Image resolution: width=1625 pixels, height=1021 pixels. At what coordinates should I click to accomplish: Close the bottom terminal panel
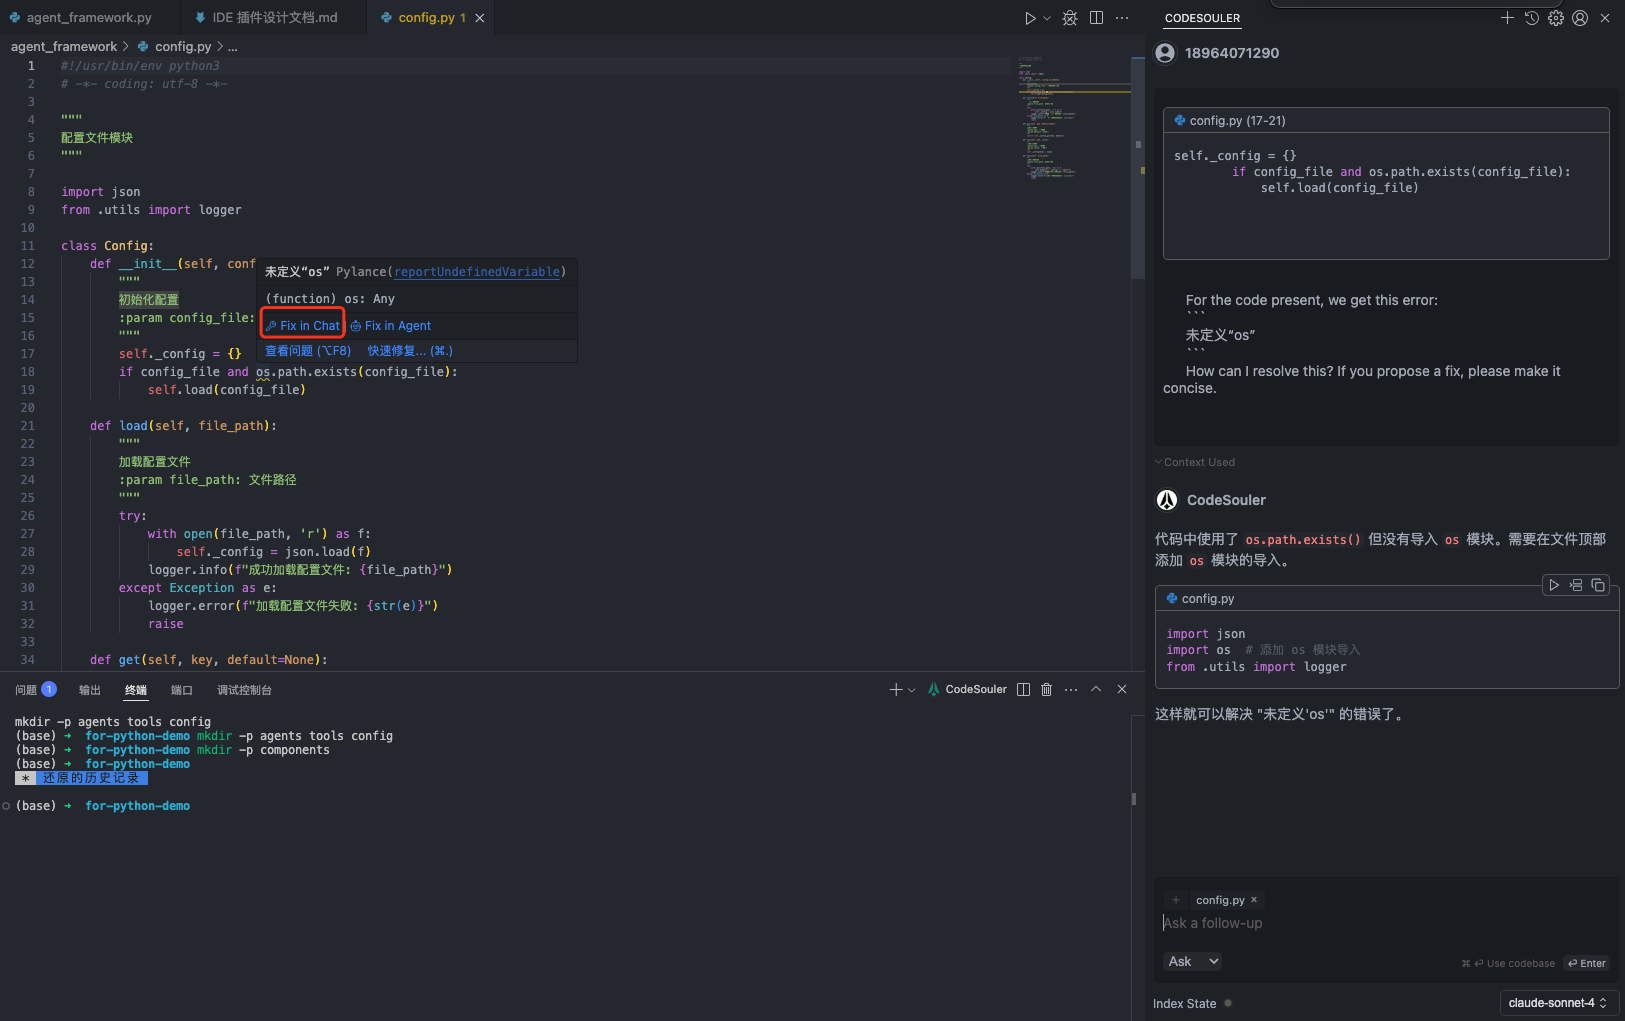tap(1122, 689)
